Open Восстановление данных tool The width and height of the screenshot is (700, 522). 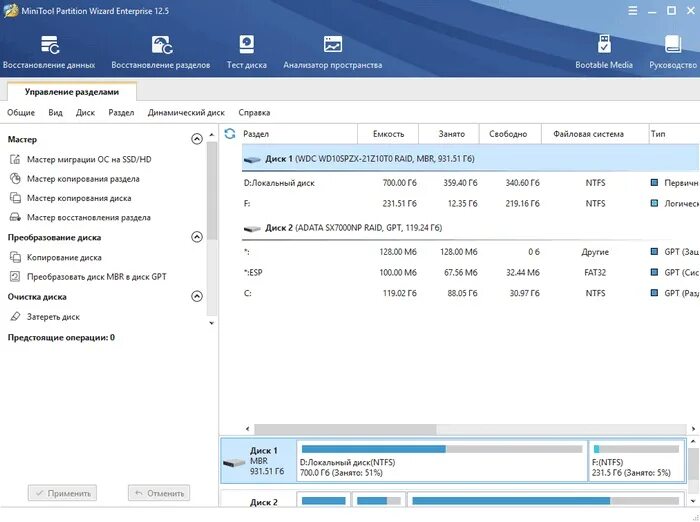[x=49, y=52]
